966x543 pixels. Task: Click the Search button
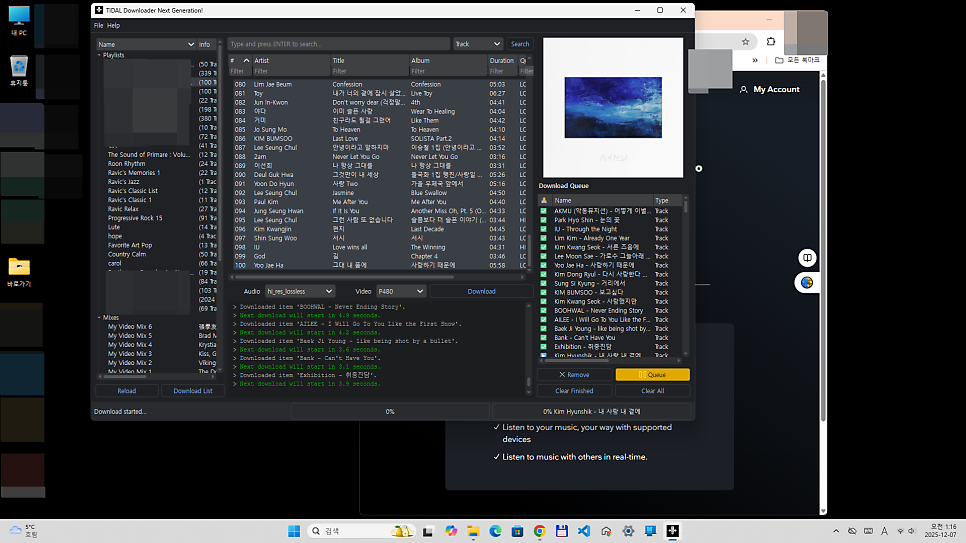coord(520,44)
